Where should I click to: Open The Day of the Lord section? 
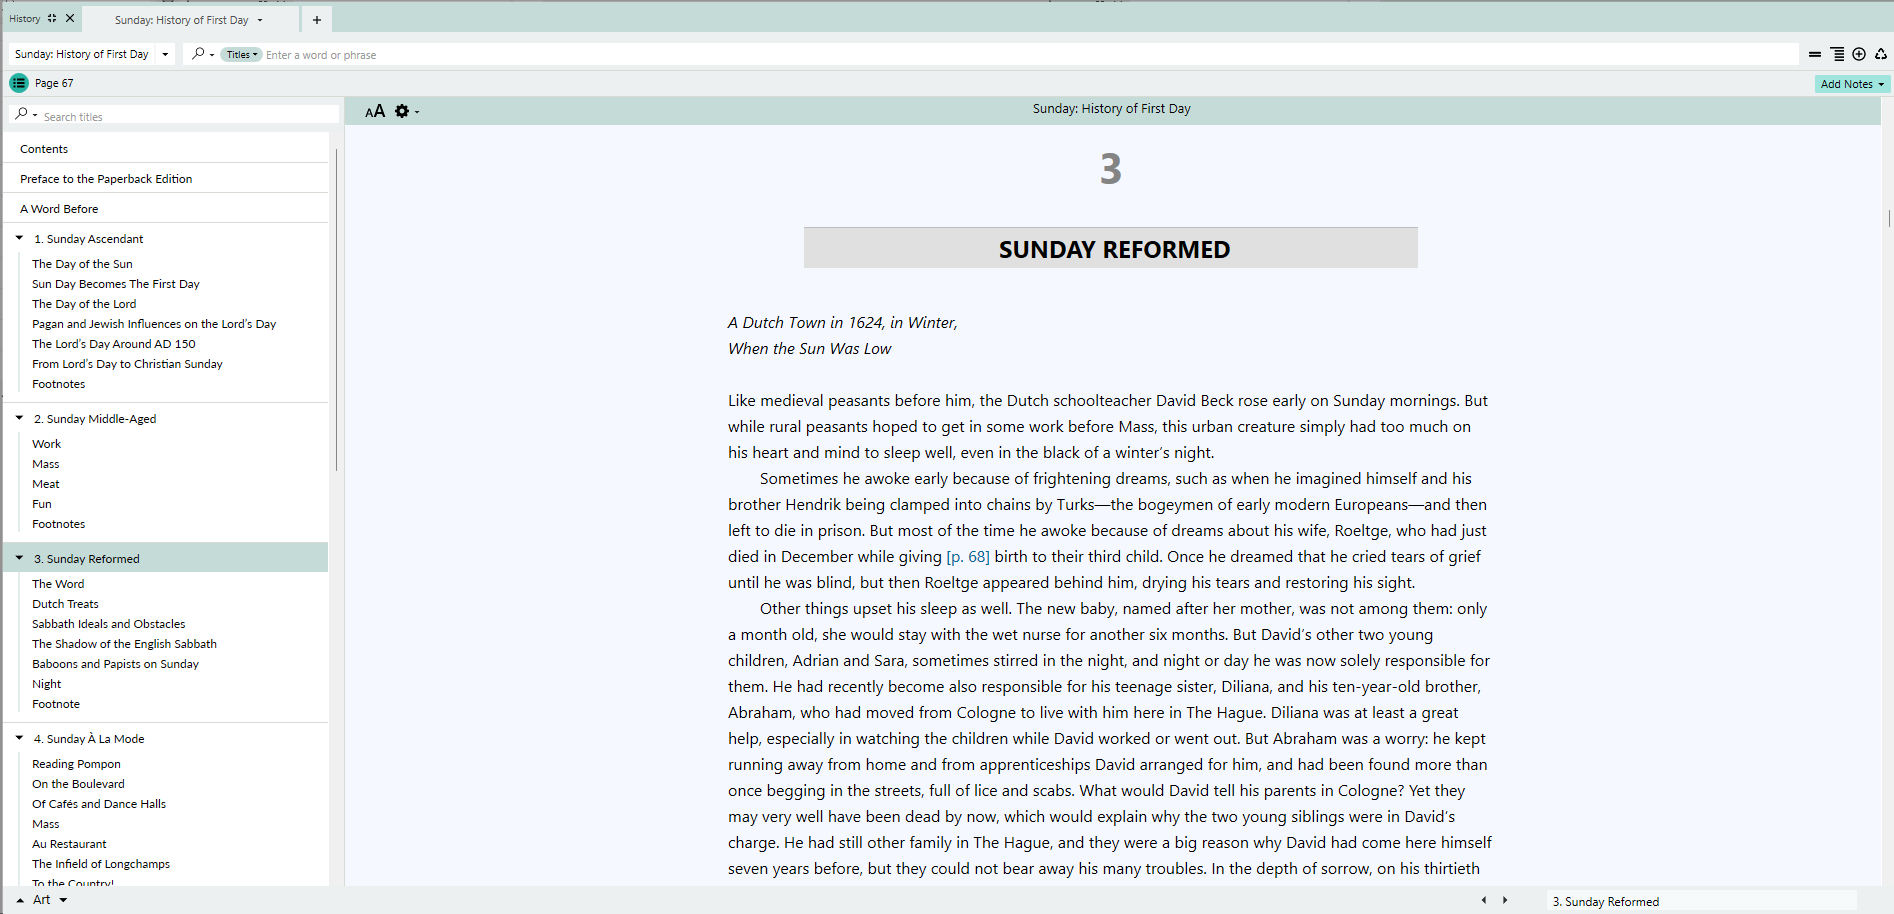pyautogui.click(x=84, y=304)
